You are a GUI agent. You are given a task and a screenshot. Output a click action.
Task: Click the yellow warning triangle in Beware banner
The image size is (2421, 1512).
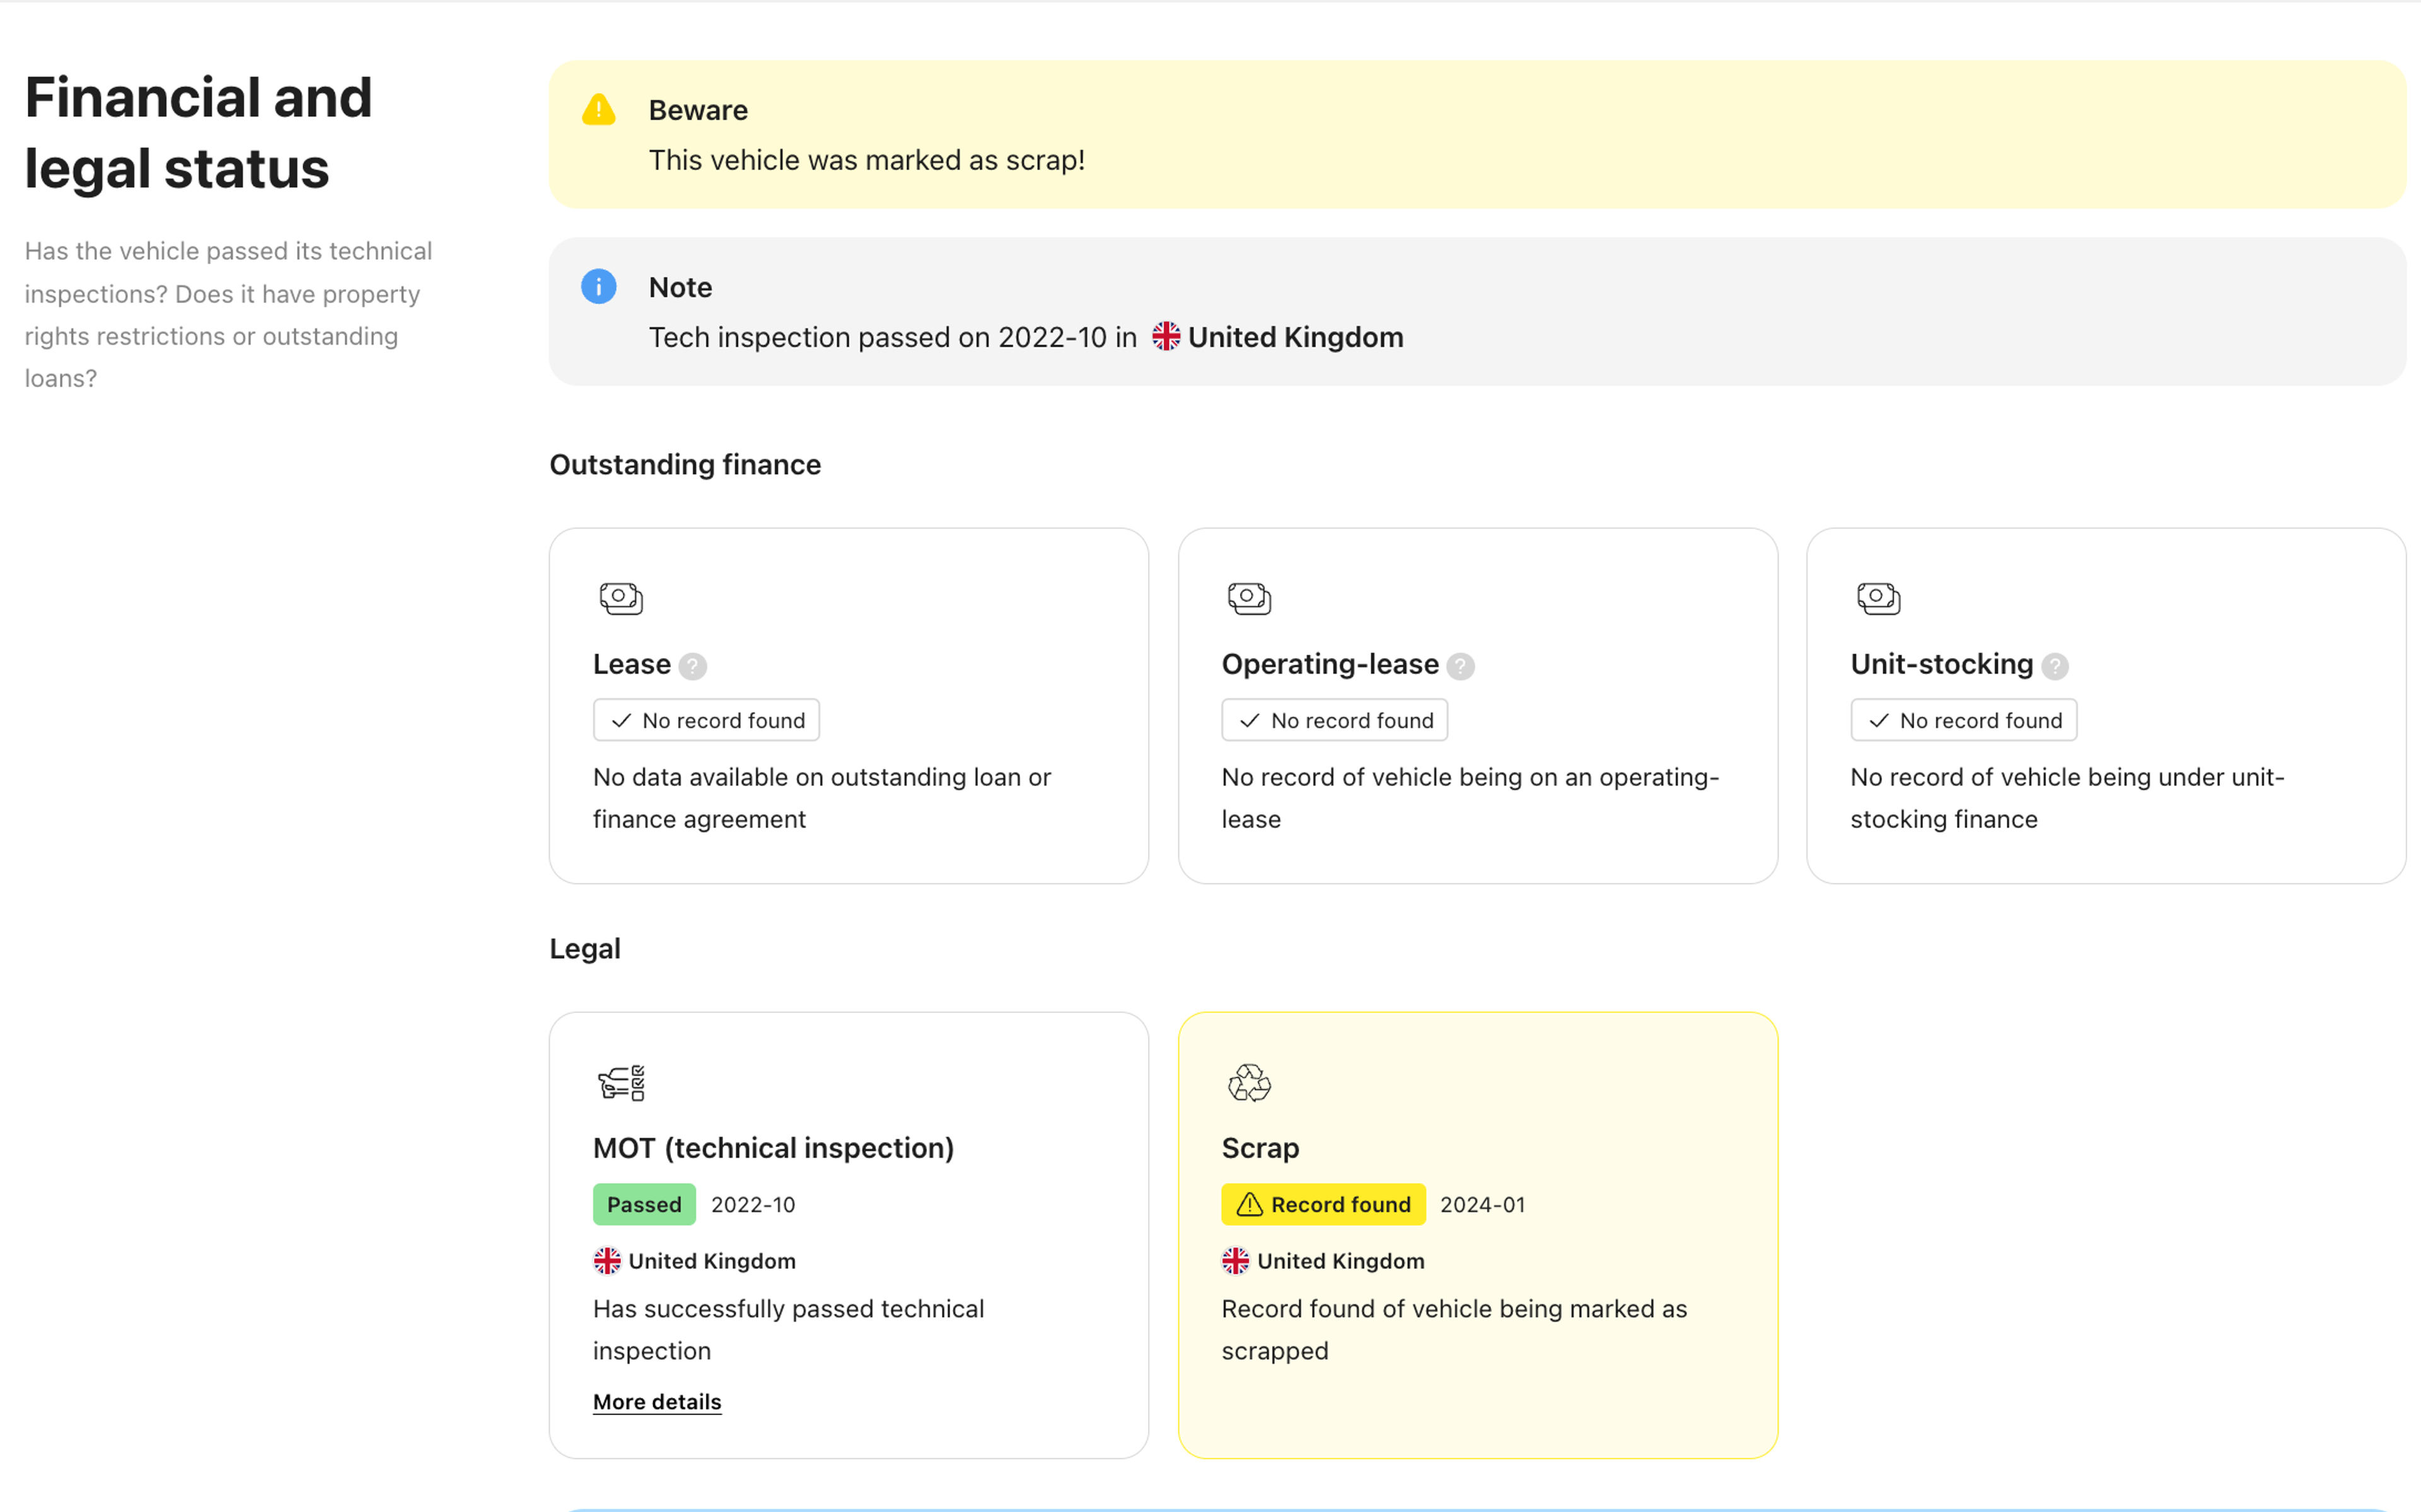coord(598,110)
